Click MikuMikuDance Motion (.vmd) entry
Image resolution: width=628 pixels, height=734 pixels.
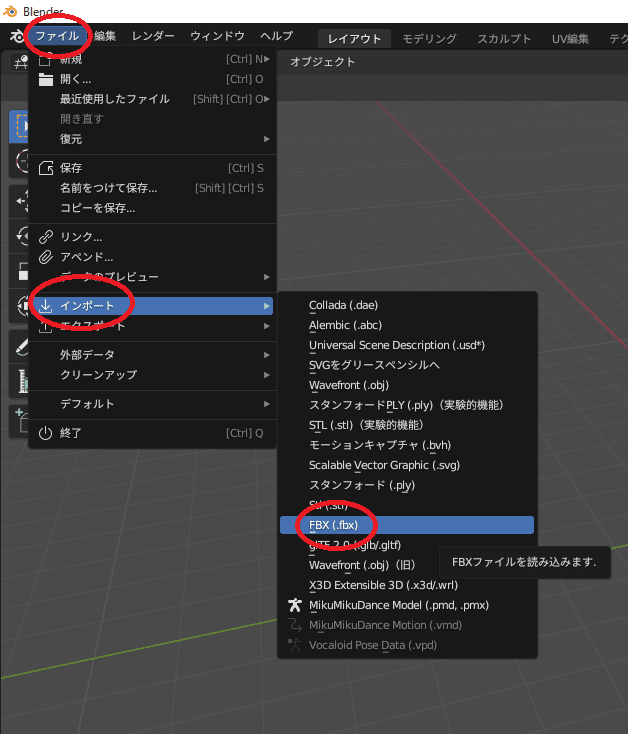(407, 625)
